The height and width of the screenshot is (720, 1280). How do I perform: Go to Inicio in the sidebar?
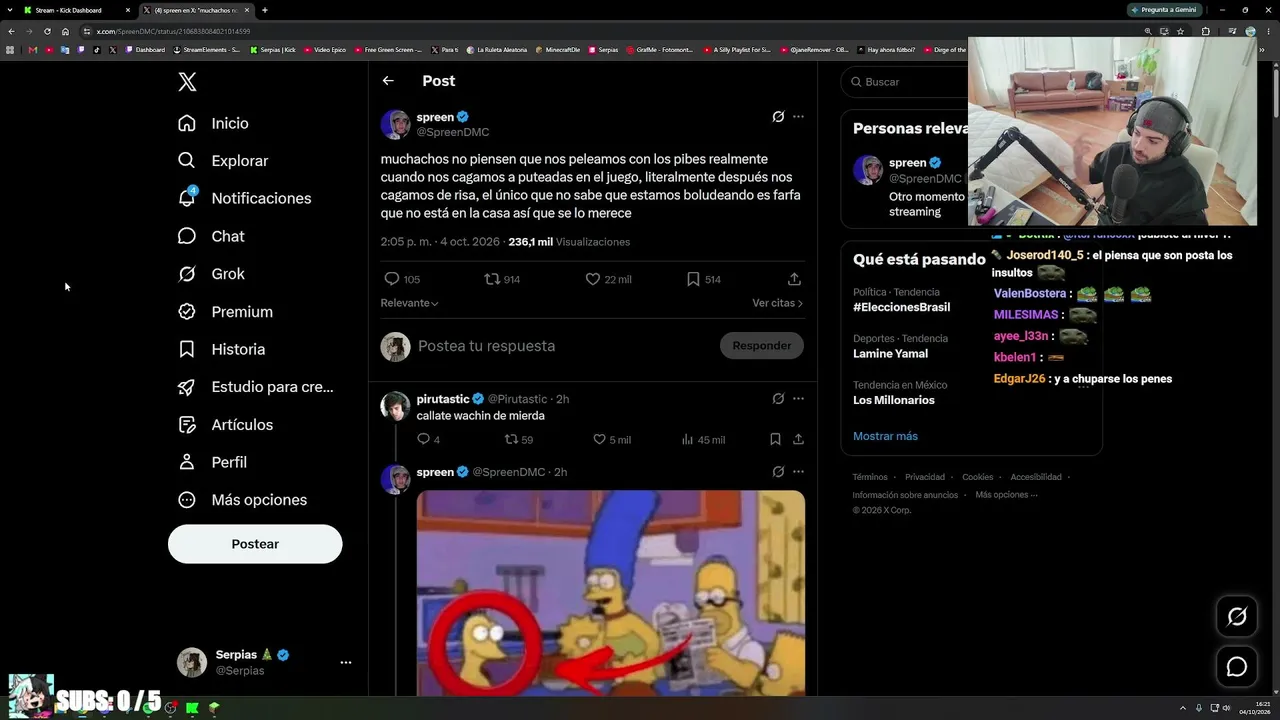[x=213, y=123]
